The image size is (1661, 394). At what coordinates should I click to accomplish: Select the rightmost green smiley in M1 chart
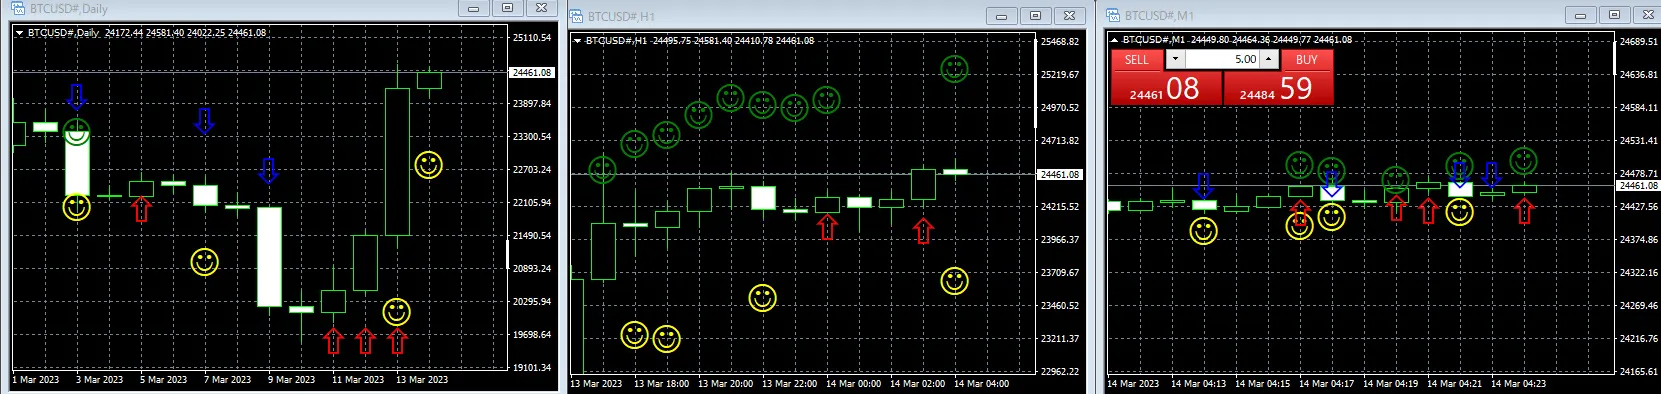click(1523, 160)
